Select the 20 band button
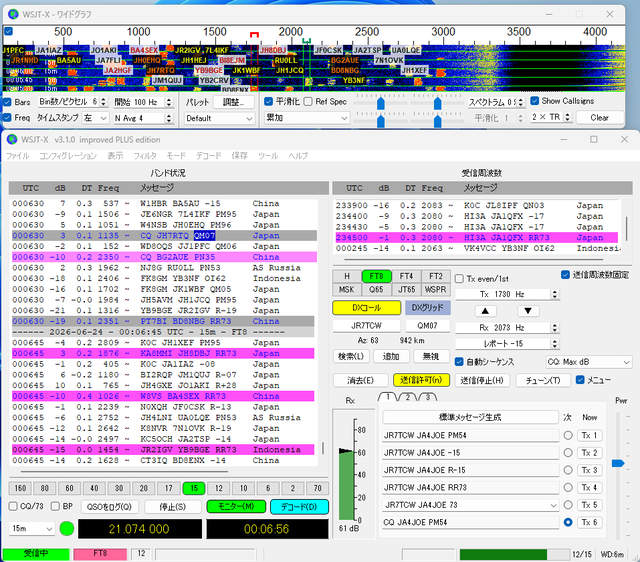This screenshot has width=640, height=562. pos(144,488)
